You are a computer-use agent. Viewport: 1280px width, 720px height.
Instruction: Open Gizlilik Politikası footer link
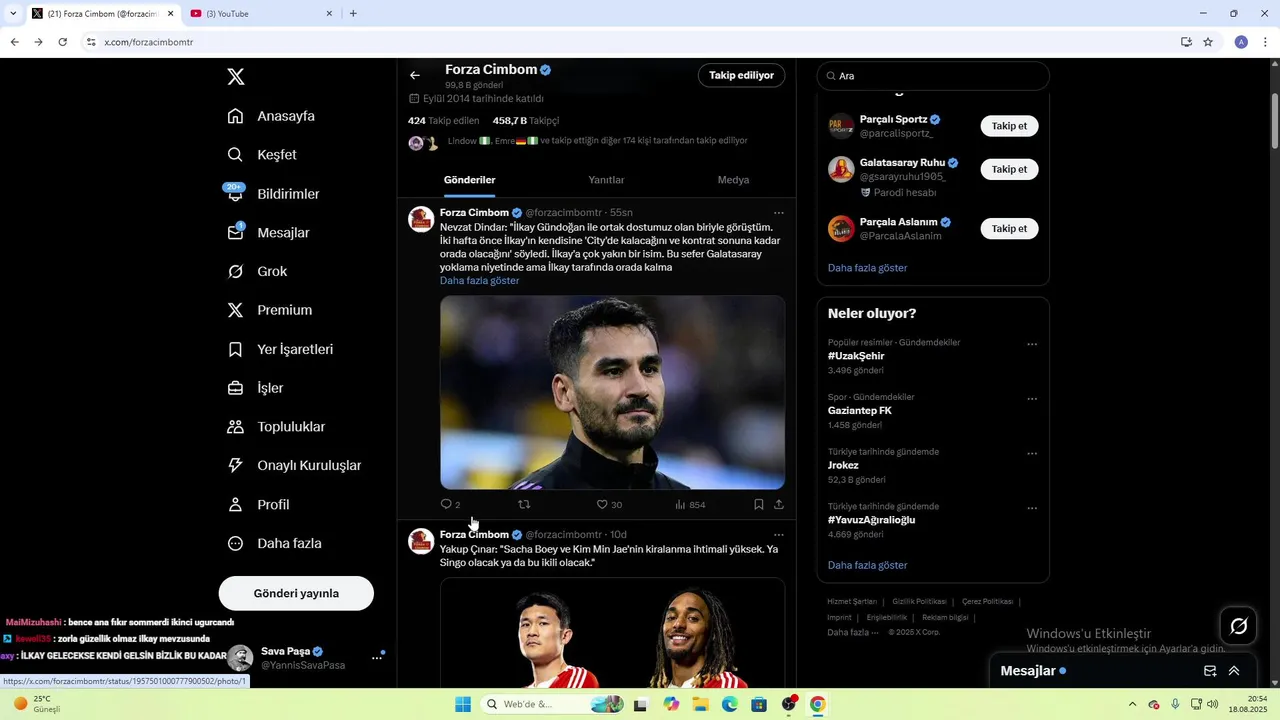919,602
